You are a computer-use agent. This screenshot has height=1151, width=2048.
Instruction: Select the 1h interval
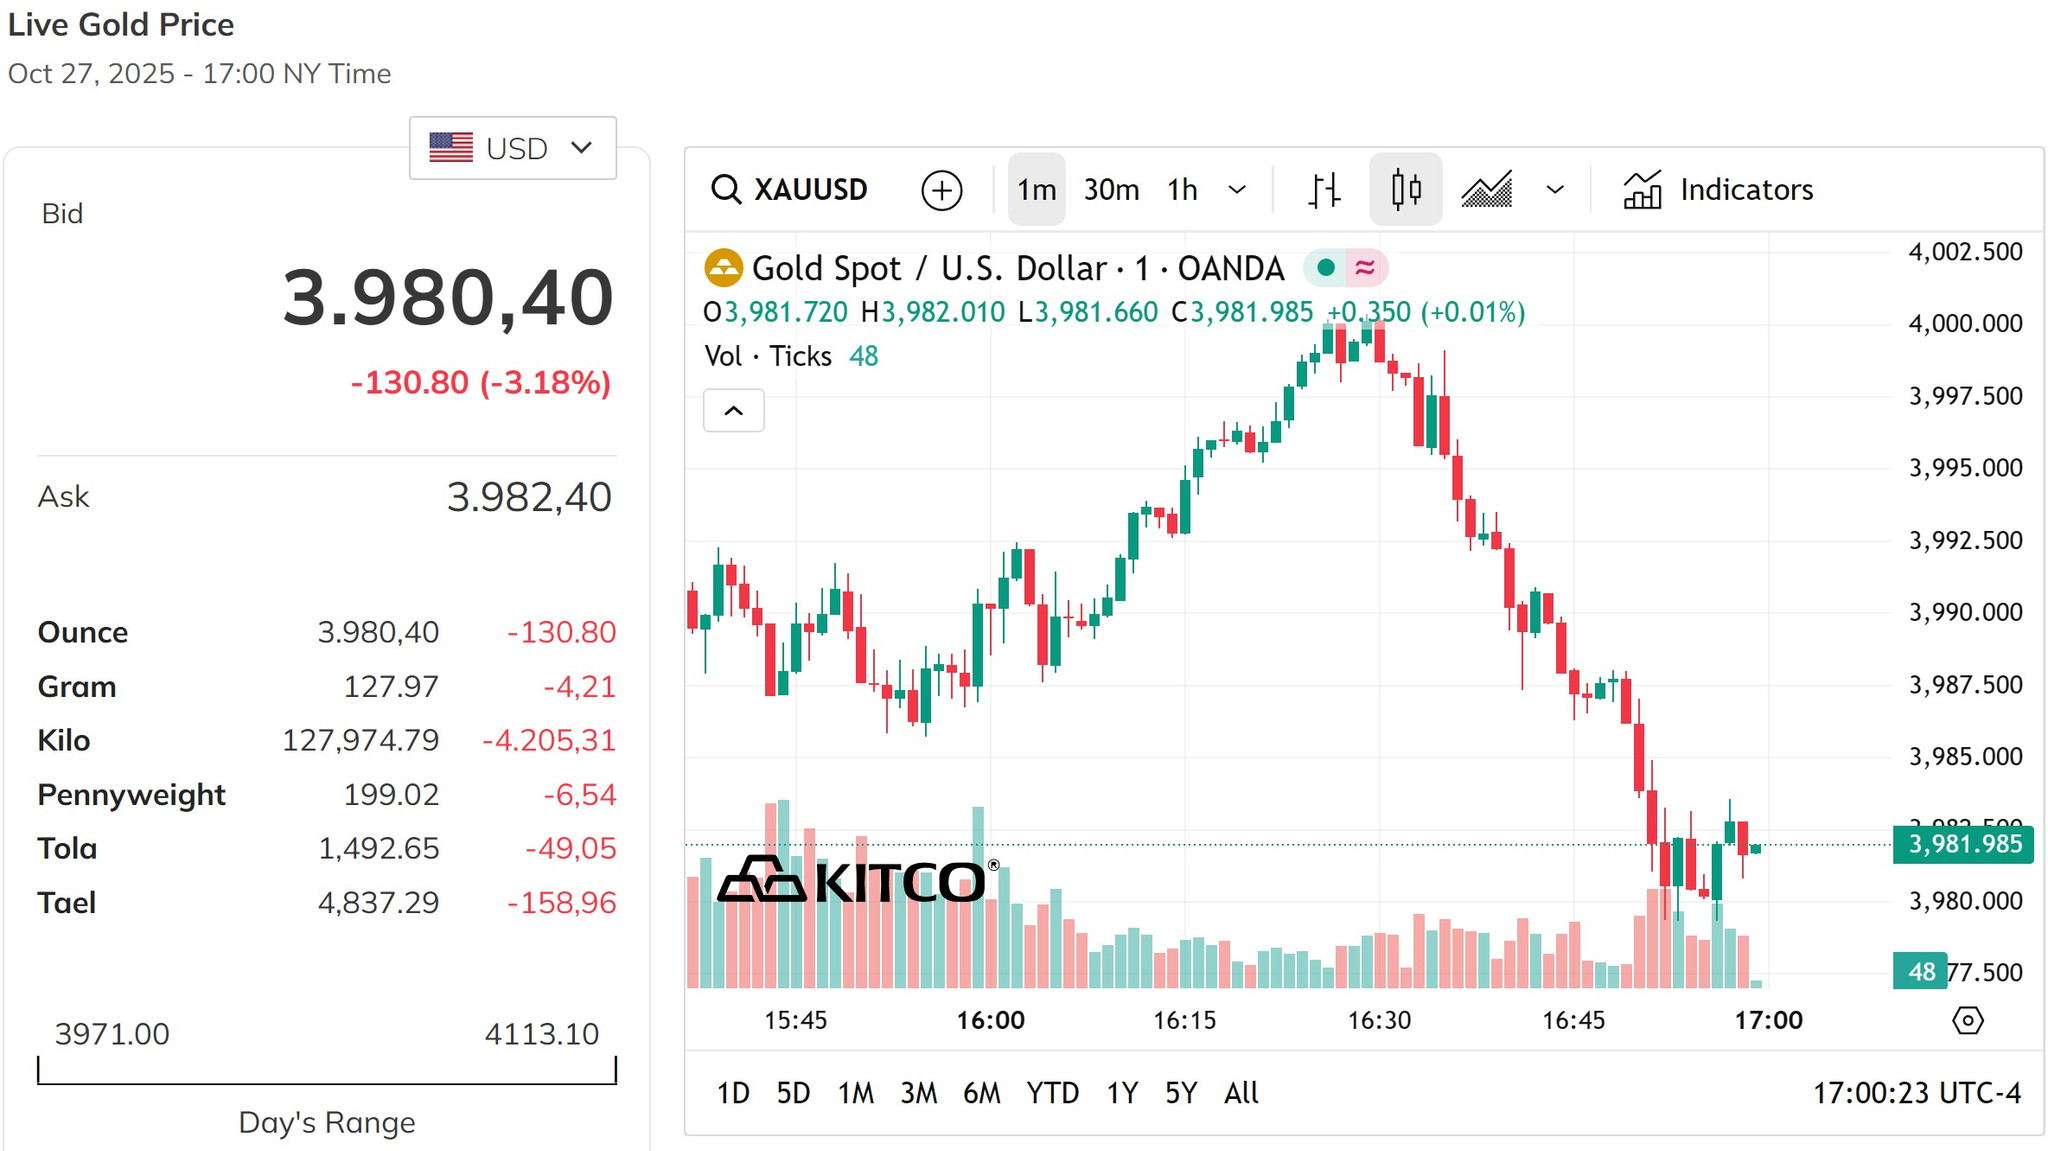tap(1182, 189)
